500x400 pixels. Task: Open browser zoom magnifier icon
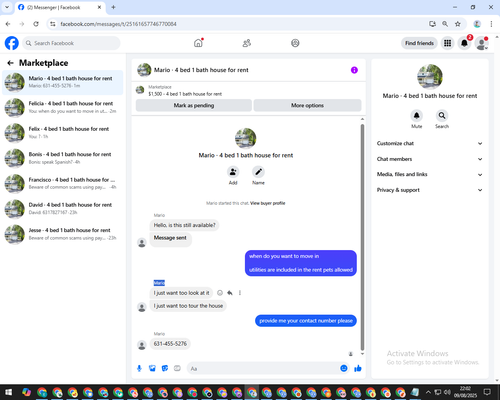tap(445, 24)
